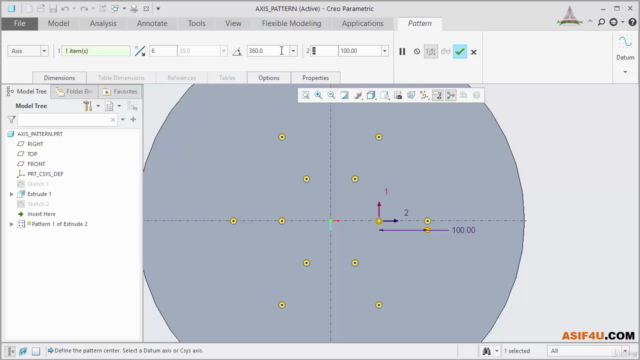Switch to the Analysis ribbon tab
Viewport: 640px width, 360px height.
click(x=103, y=23)
